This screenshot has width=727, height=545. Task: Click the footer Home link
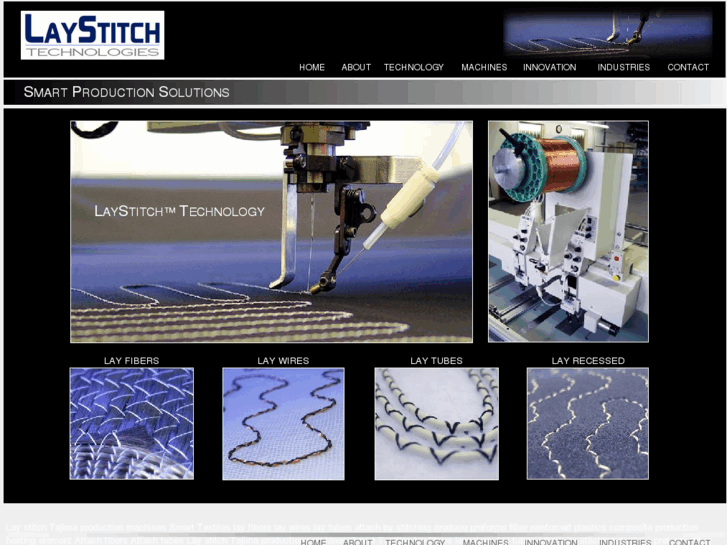(x=313, y=542)
